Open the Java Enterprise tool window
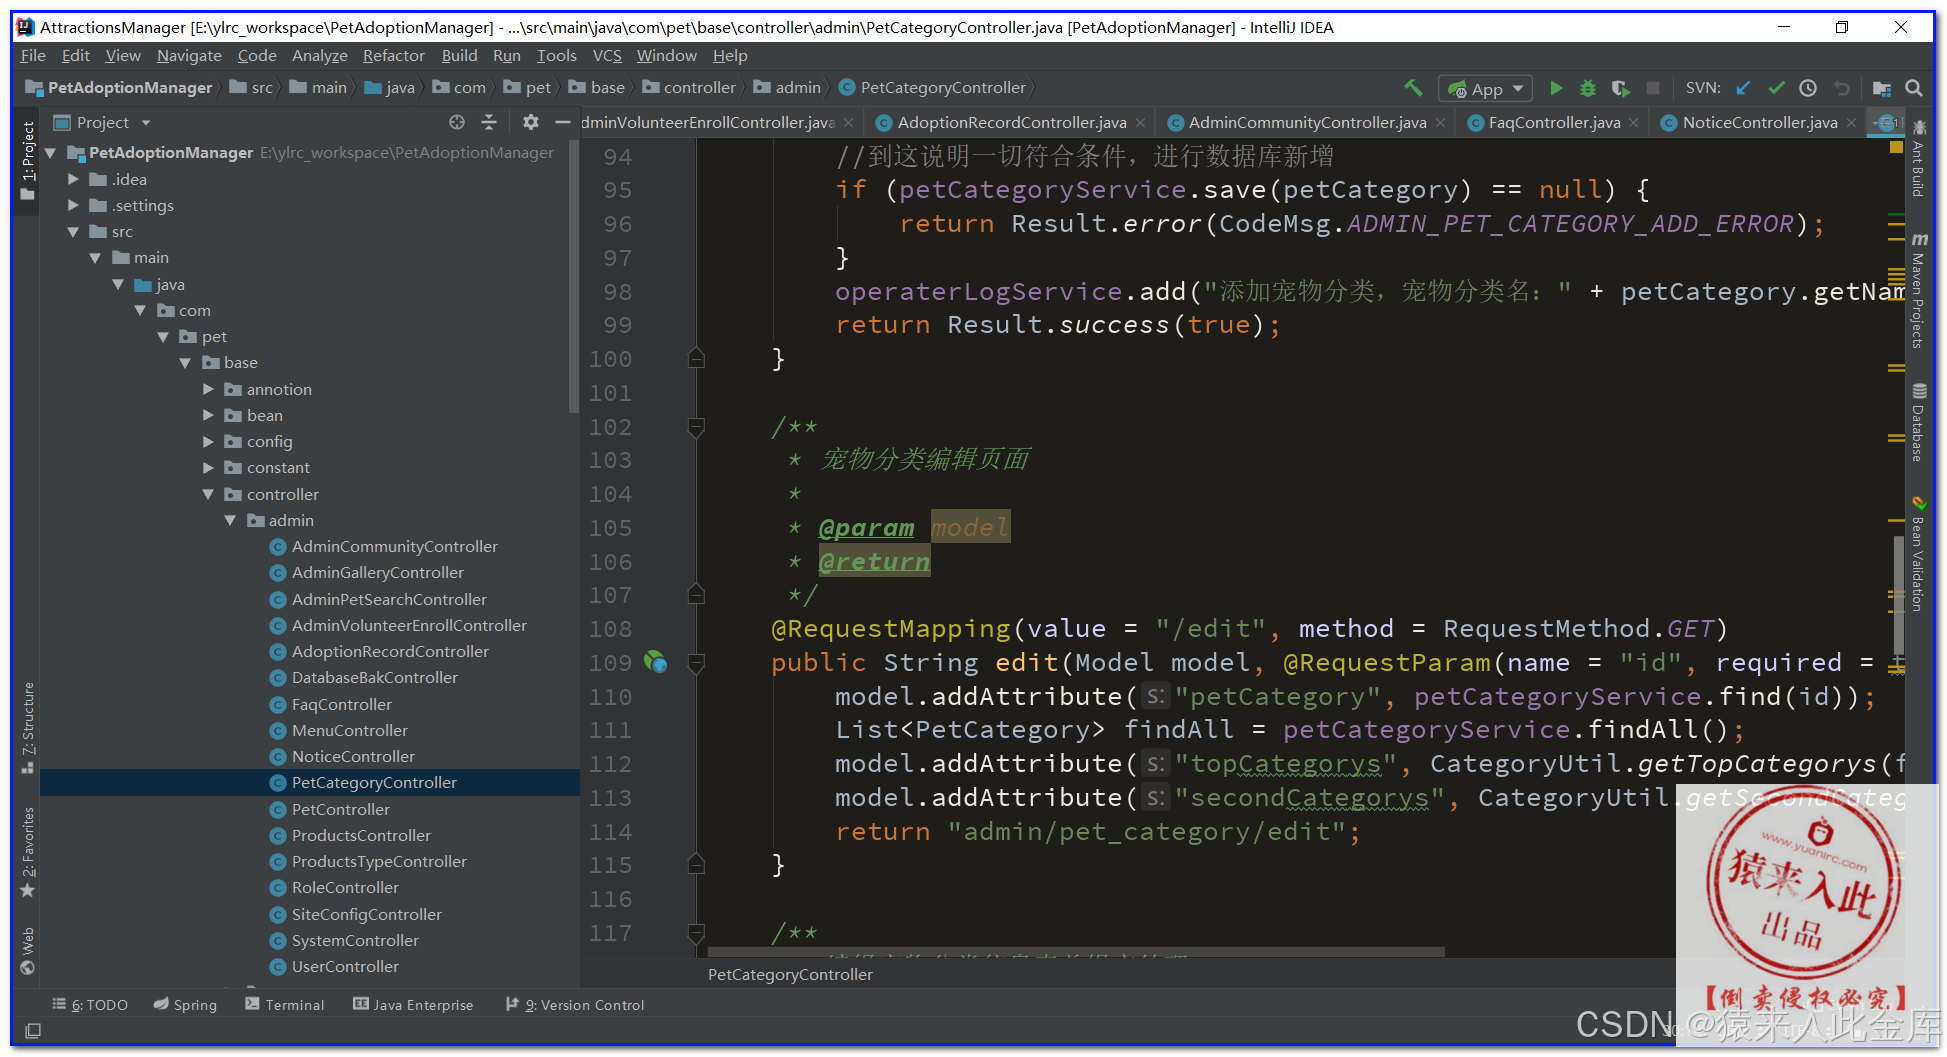 [413, 1005]
